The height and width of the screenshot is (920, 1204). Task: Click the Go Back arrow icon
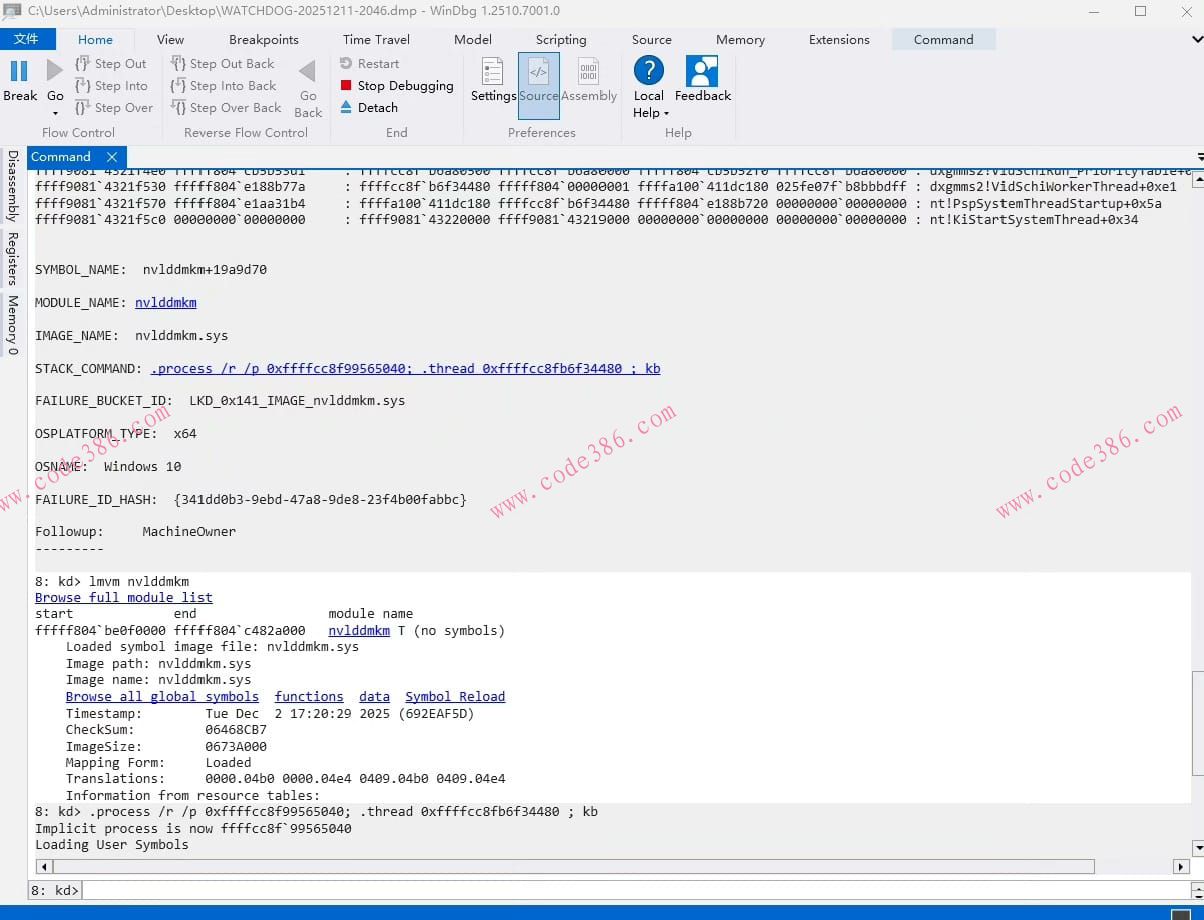(308, 71)
